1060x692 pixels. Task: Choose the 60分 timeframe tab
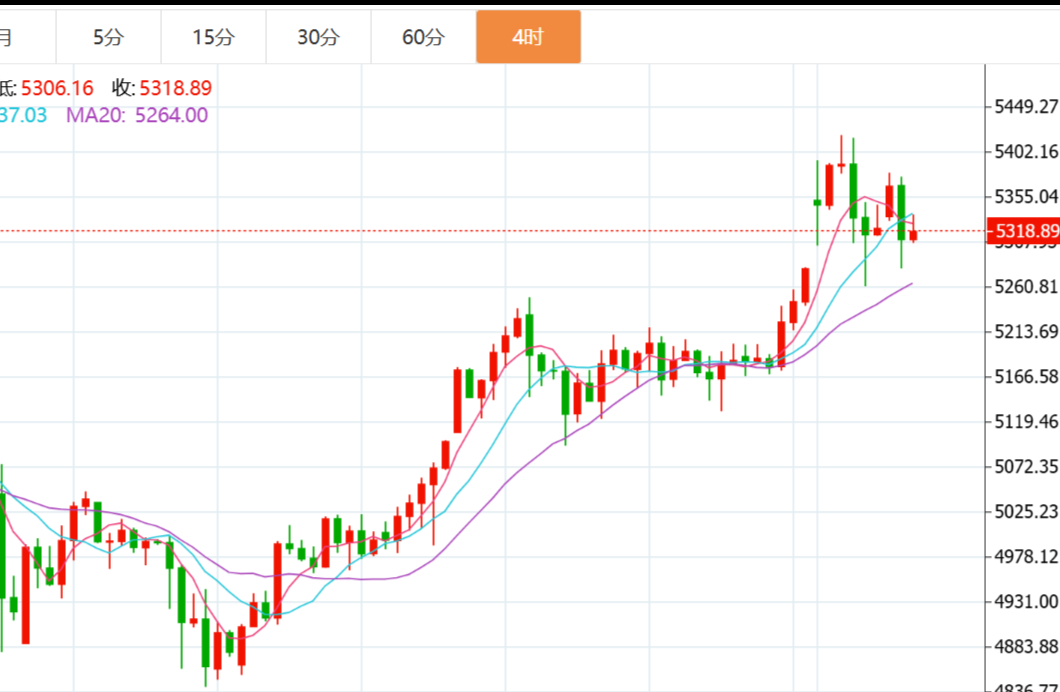point(423,38)
